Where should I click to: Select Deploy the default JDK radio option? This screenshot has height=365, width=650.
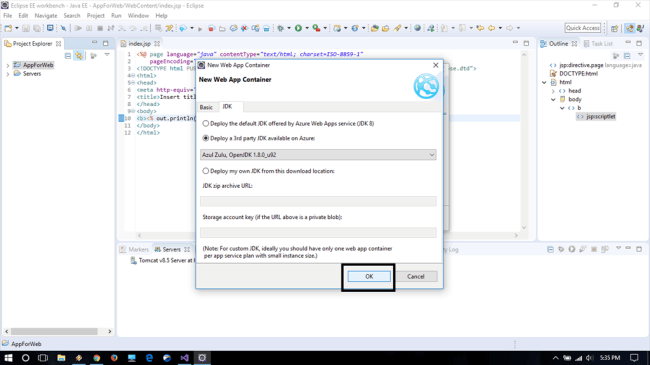pyautogui.click(x=206, y=124)
